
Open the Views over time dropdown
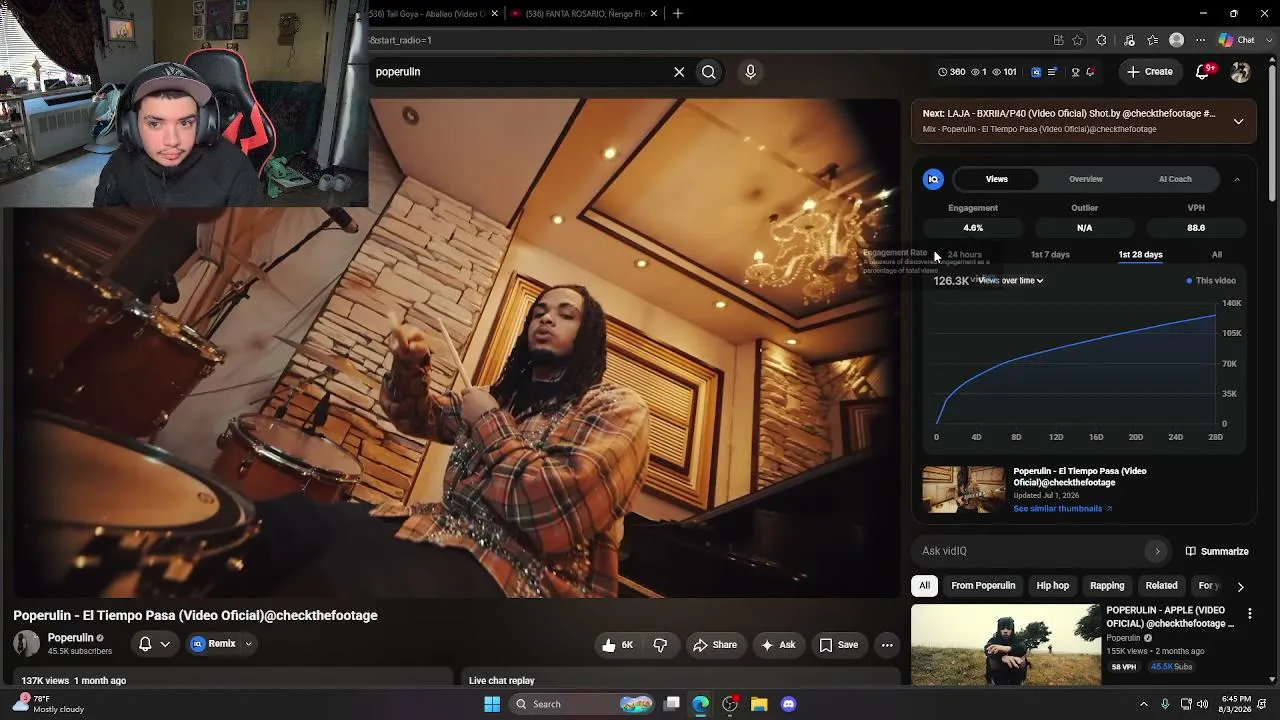pyautogui.click(x=1011, y=281)
